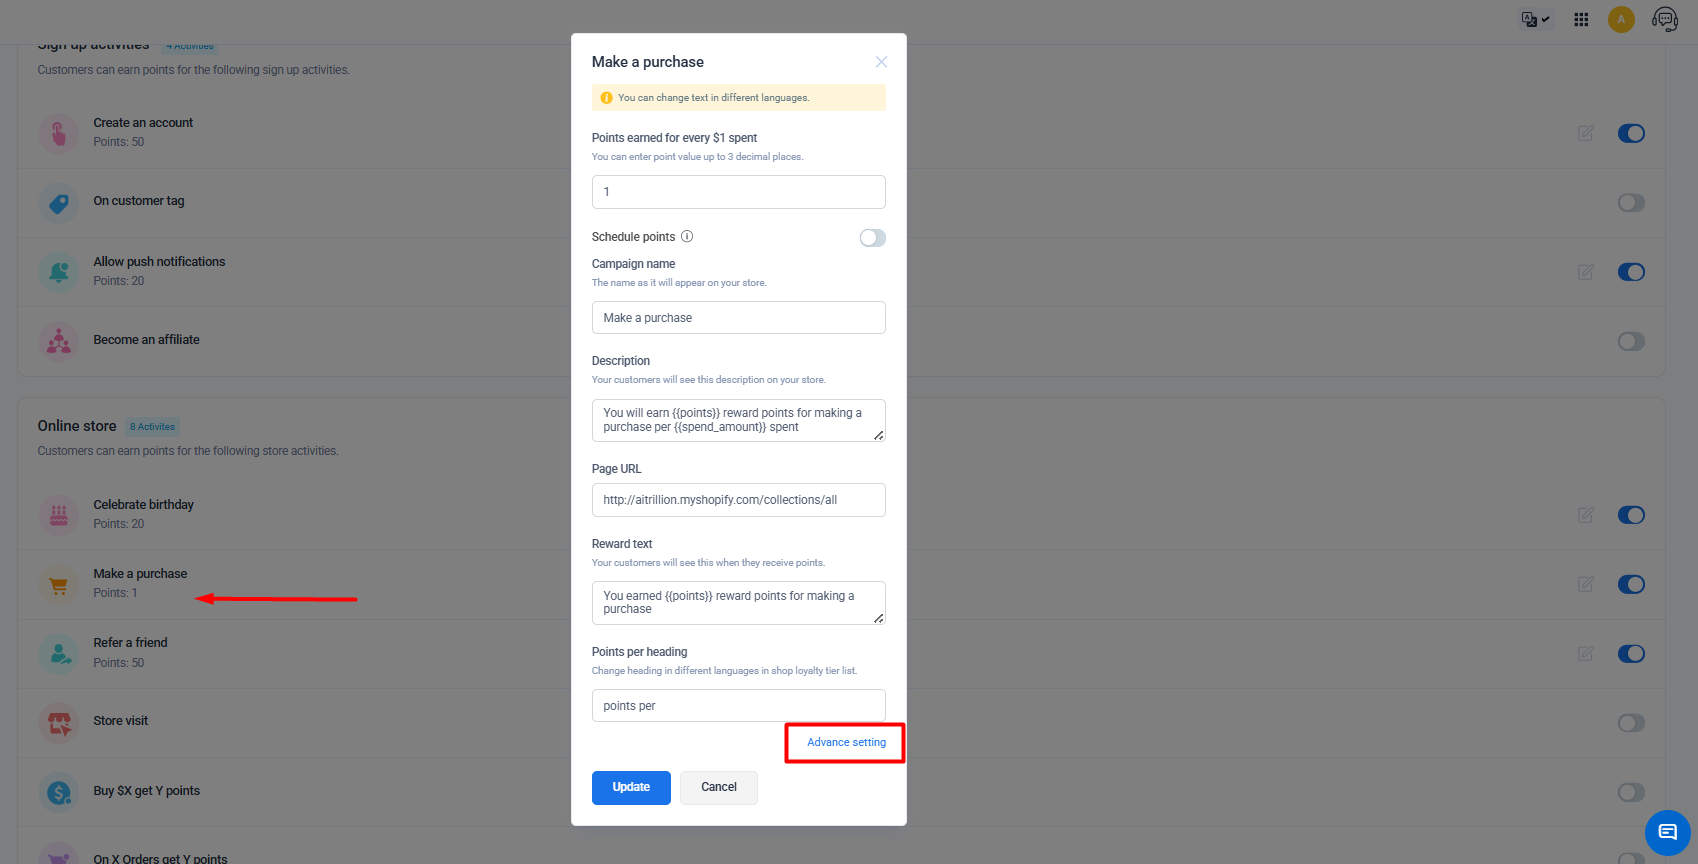Edit the Celebrate birthday activity
The image size is (1698, 864).
[1585, 515]
